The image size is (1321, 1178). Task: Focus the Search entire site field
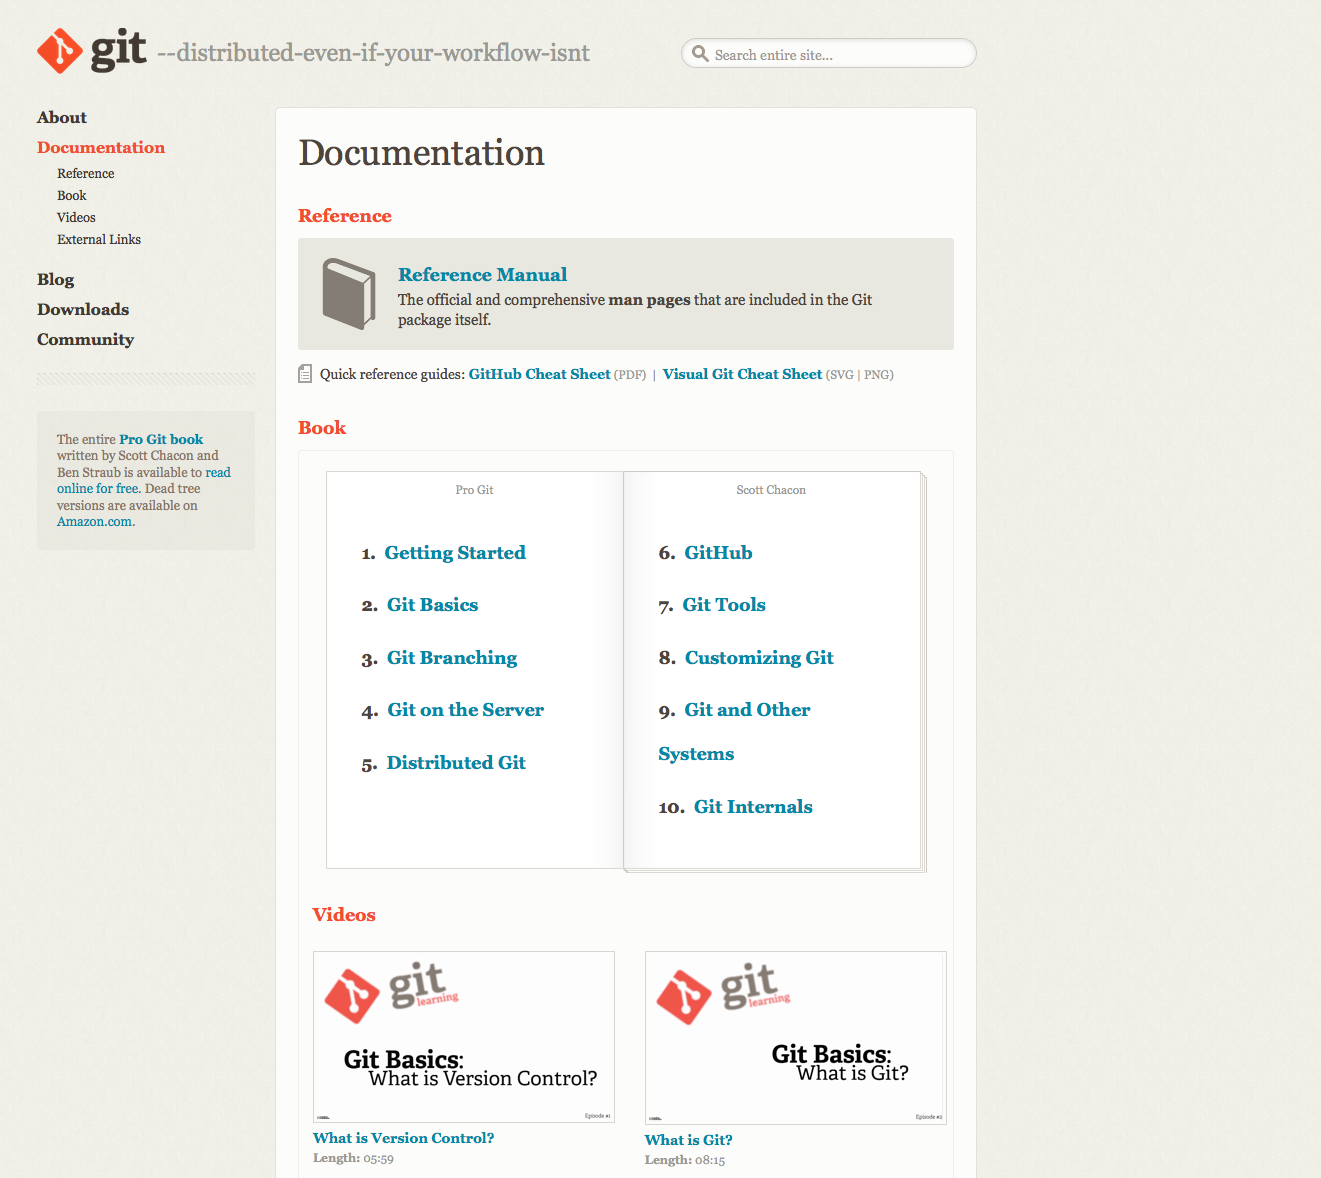click(828, 54)
